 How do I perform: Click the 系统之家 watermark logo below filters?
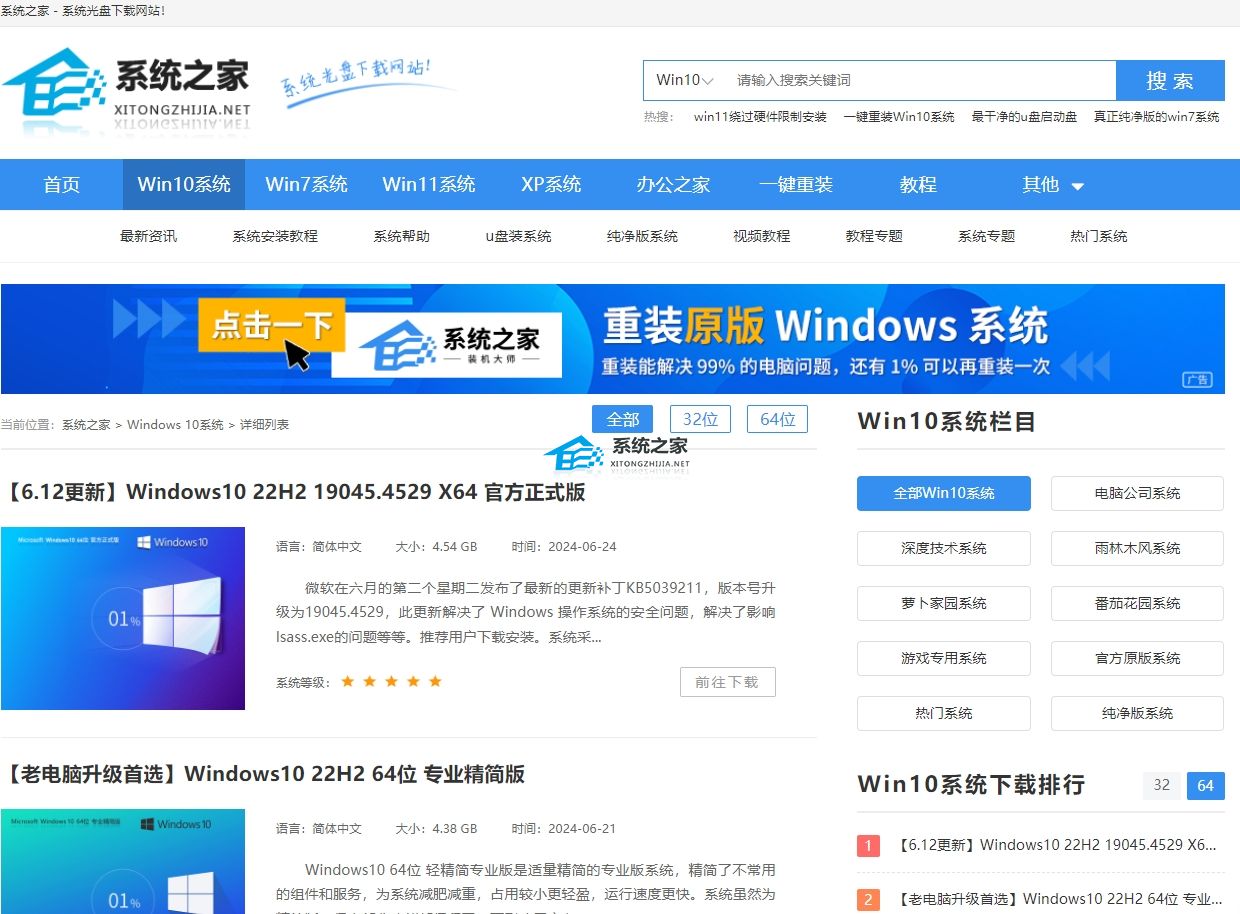(x=617, y=454)
